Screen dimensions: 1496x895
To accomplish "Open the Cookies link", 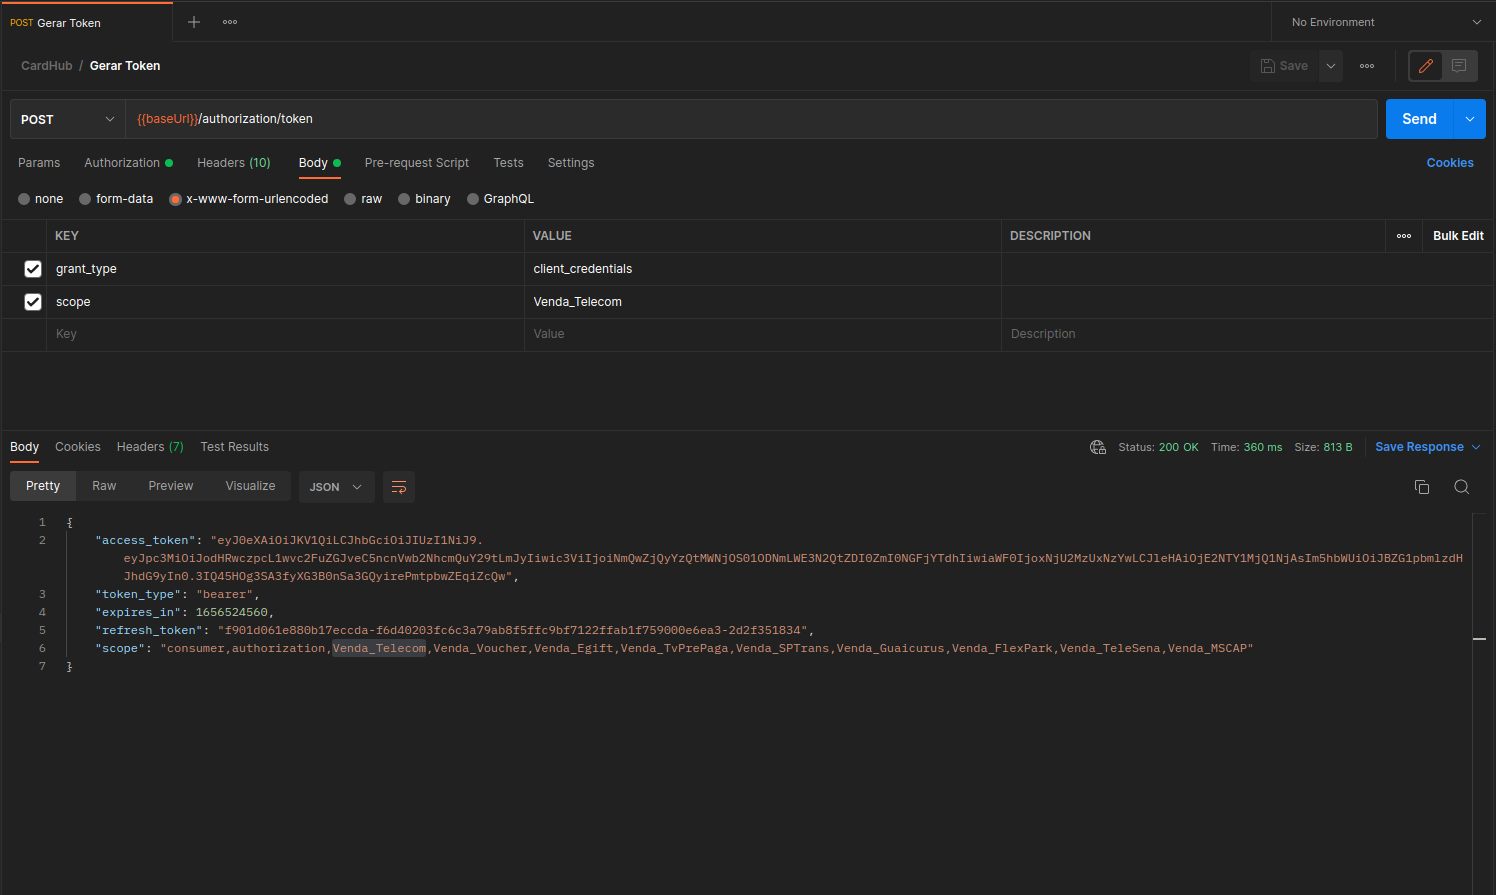I will [x=1449, y=163].
